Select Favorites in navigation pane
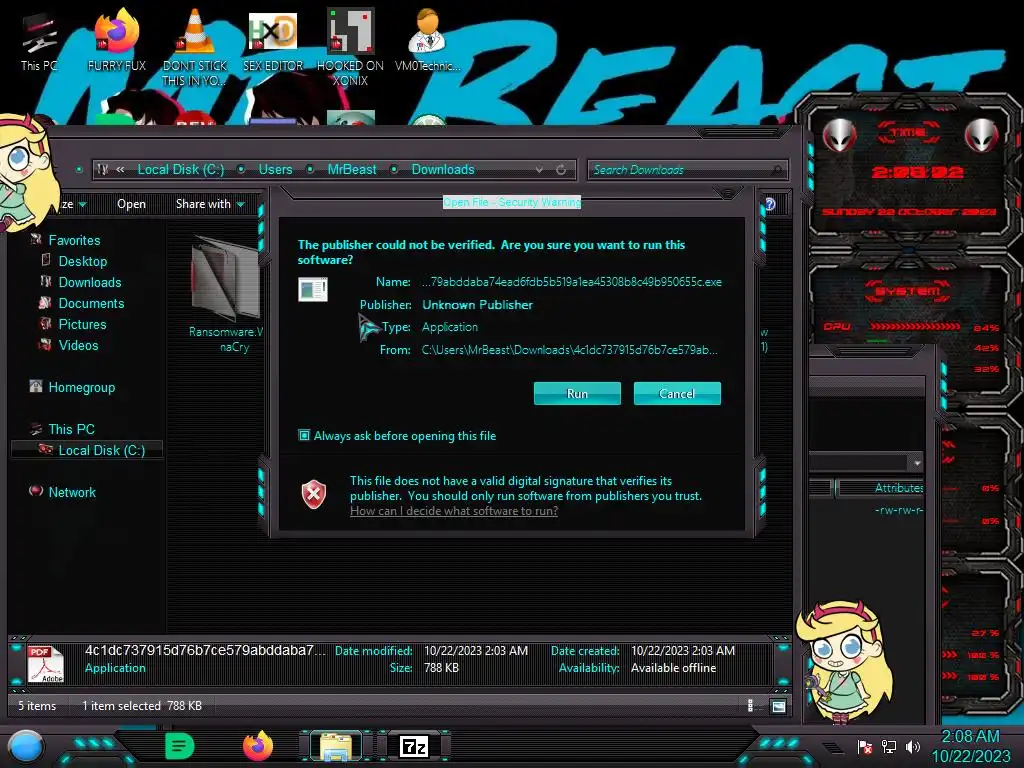The width and height of the screenshot is (1024, 768). pos(74,240)
